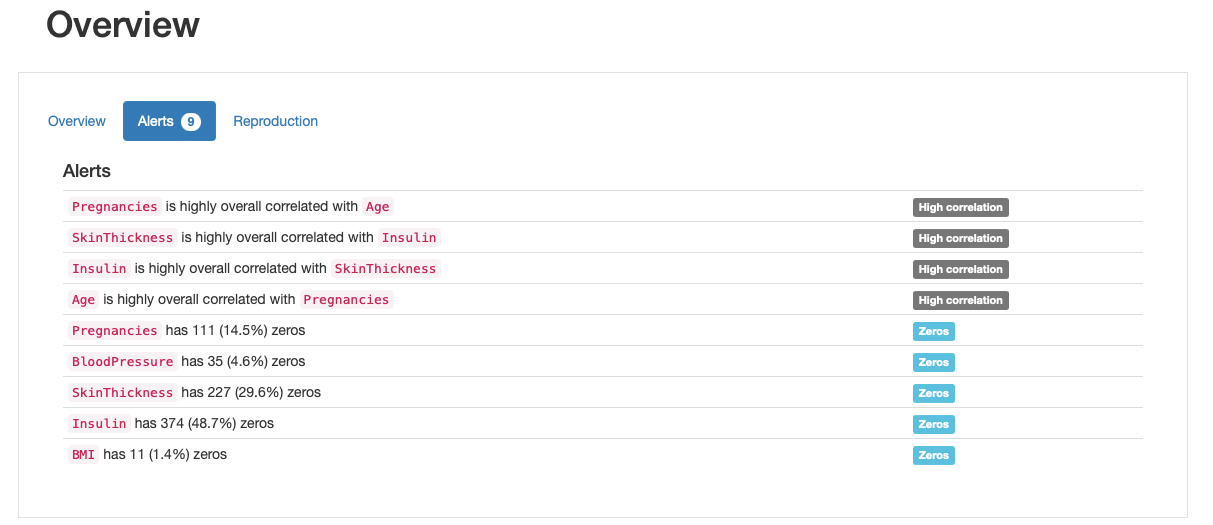Screen dimensions: 1213x525
Task: Click High correlation badge for SkinThickness row
Action: [960, 239]
